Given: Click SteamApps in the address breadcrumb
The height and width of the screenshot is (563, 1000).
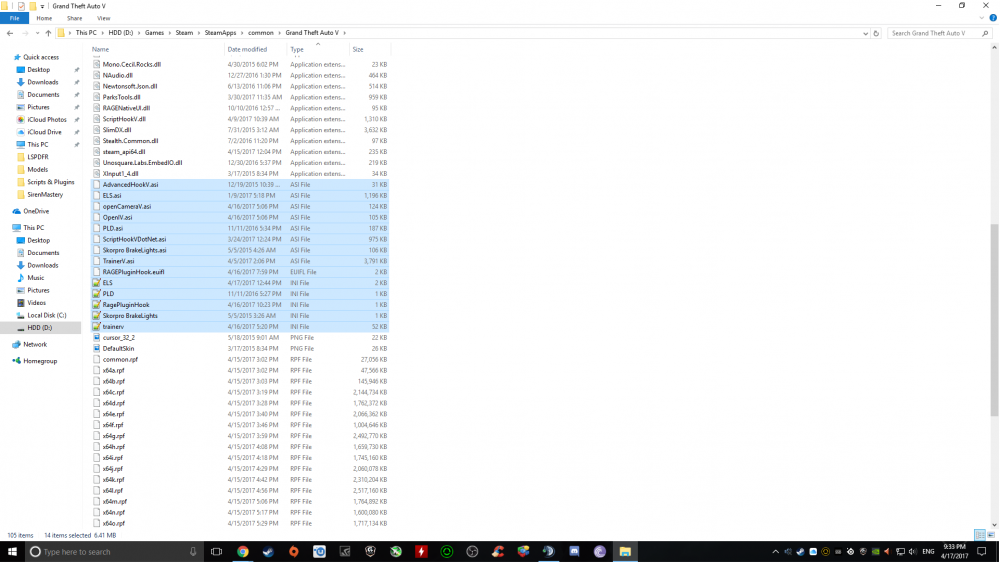Looking at the screenshot, I should [220, 33].
